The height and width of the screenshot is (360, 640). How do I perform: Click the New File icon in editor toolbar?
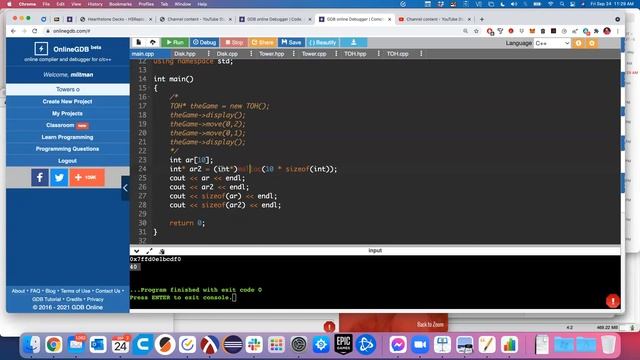(138, 42)
